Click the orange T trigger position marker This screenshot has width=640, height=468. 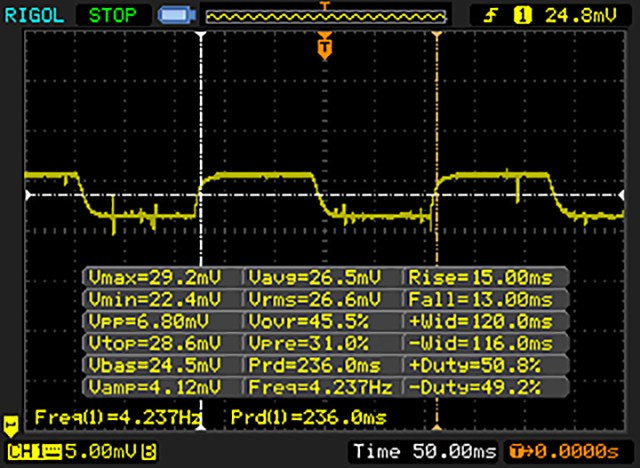324,46
